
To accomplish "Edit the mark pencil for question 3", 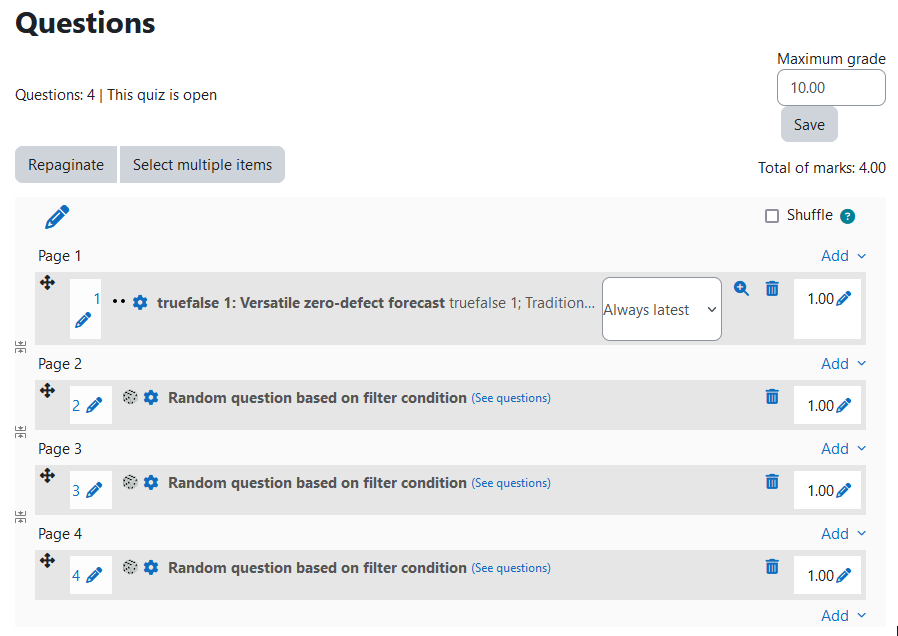I will pyautogui.click(x=844, y=491).
